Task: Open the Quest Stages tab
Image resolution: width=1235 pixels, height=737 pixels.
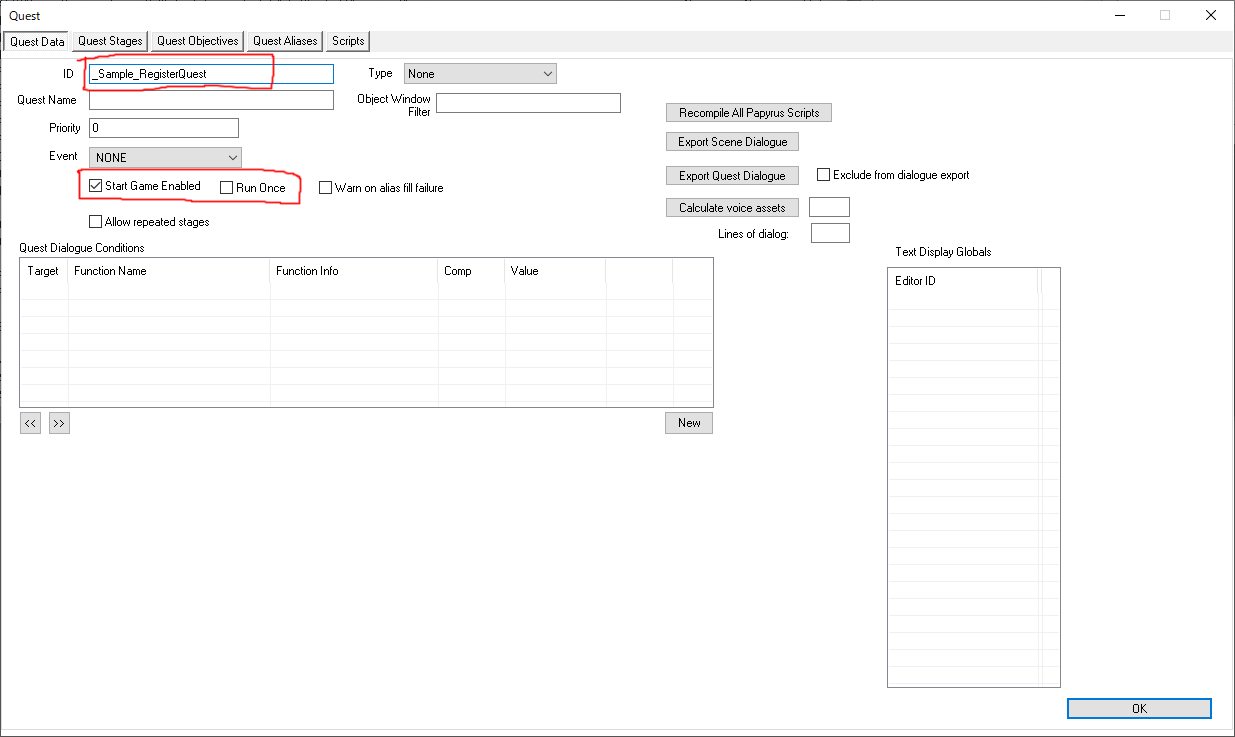Action: (x=111, y=41)
